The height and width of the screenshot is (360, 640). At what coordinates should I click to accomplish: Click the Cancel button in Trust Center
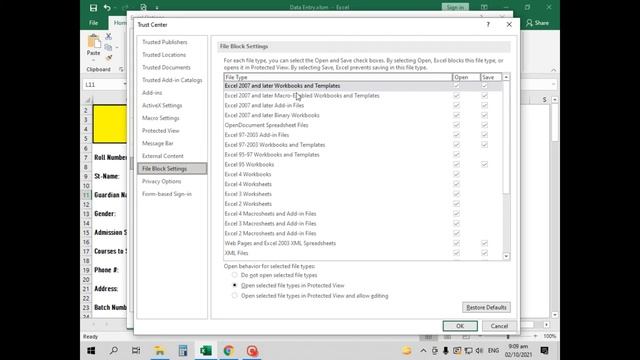coord(499,326)
